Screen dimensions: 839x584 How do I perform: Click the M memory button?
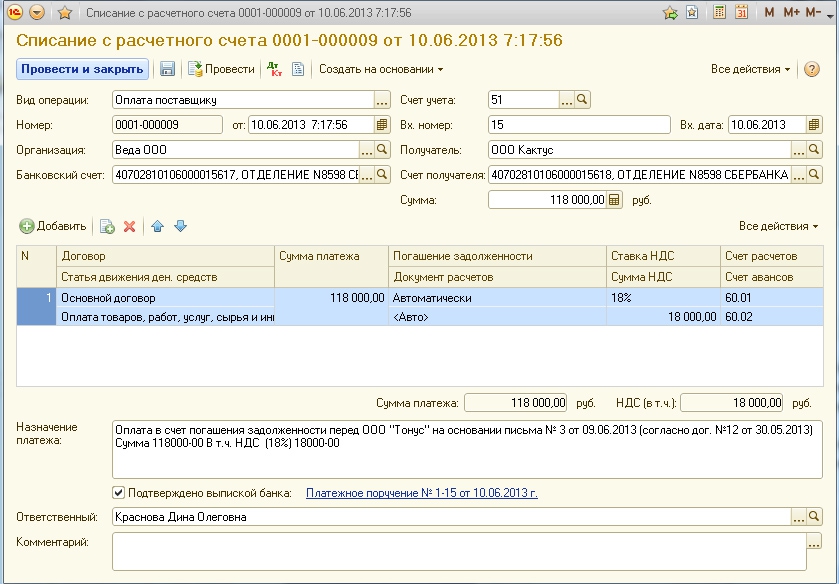[769, 12]
